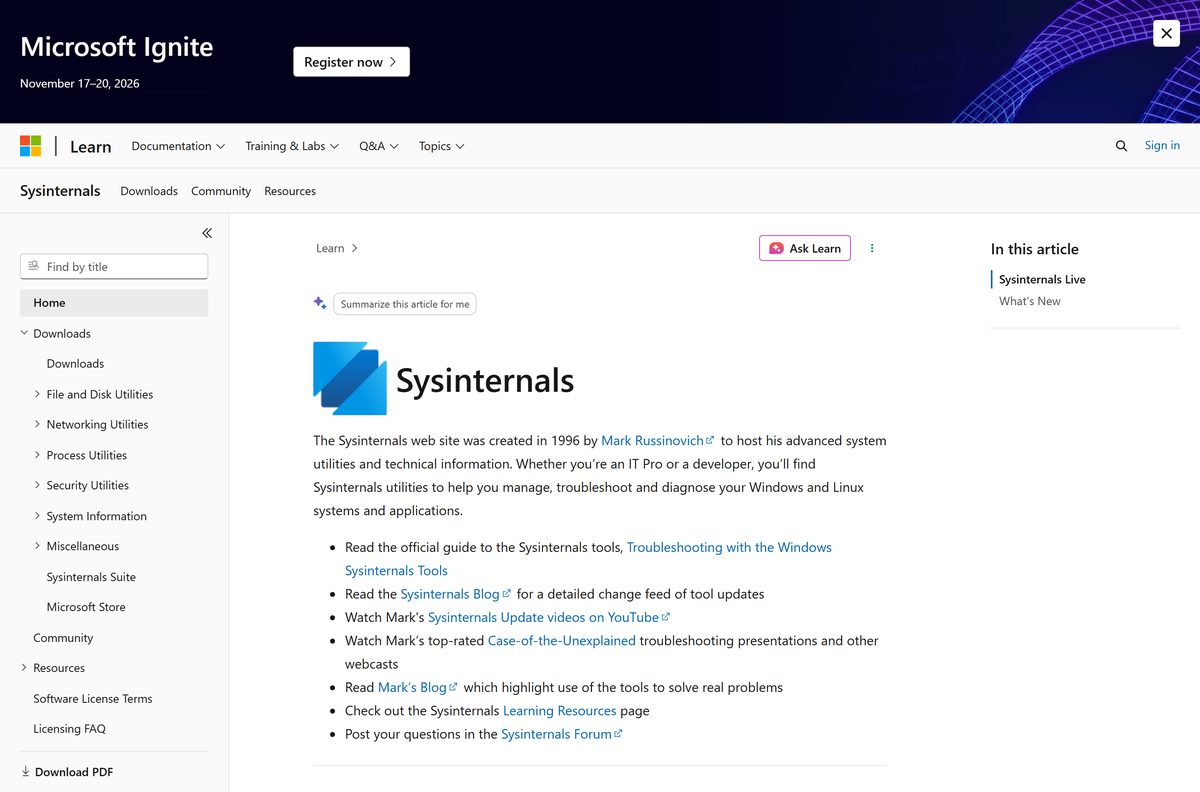This screenshot has width=1200, height=792.
Task: Open Downloads in the Sysinternals nav bar
Action: 149,191
